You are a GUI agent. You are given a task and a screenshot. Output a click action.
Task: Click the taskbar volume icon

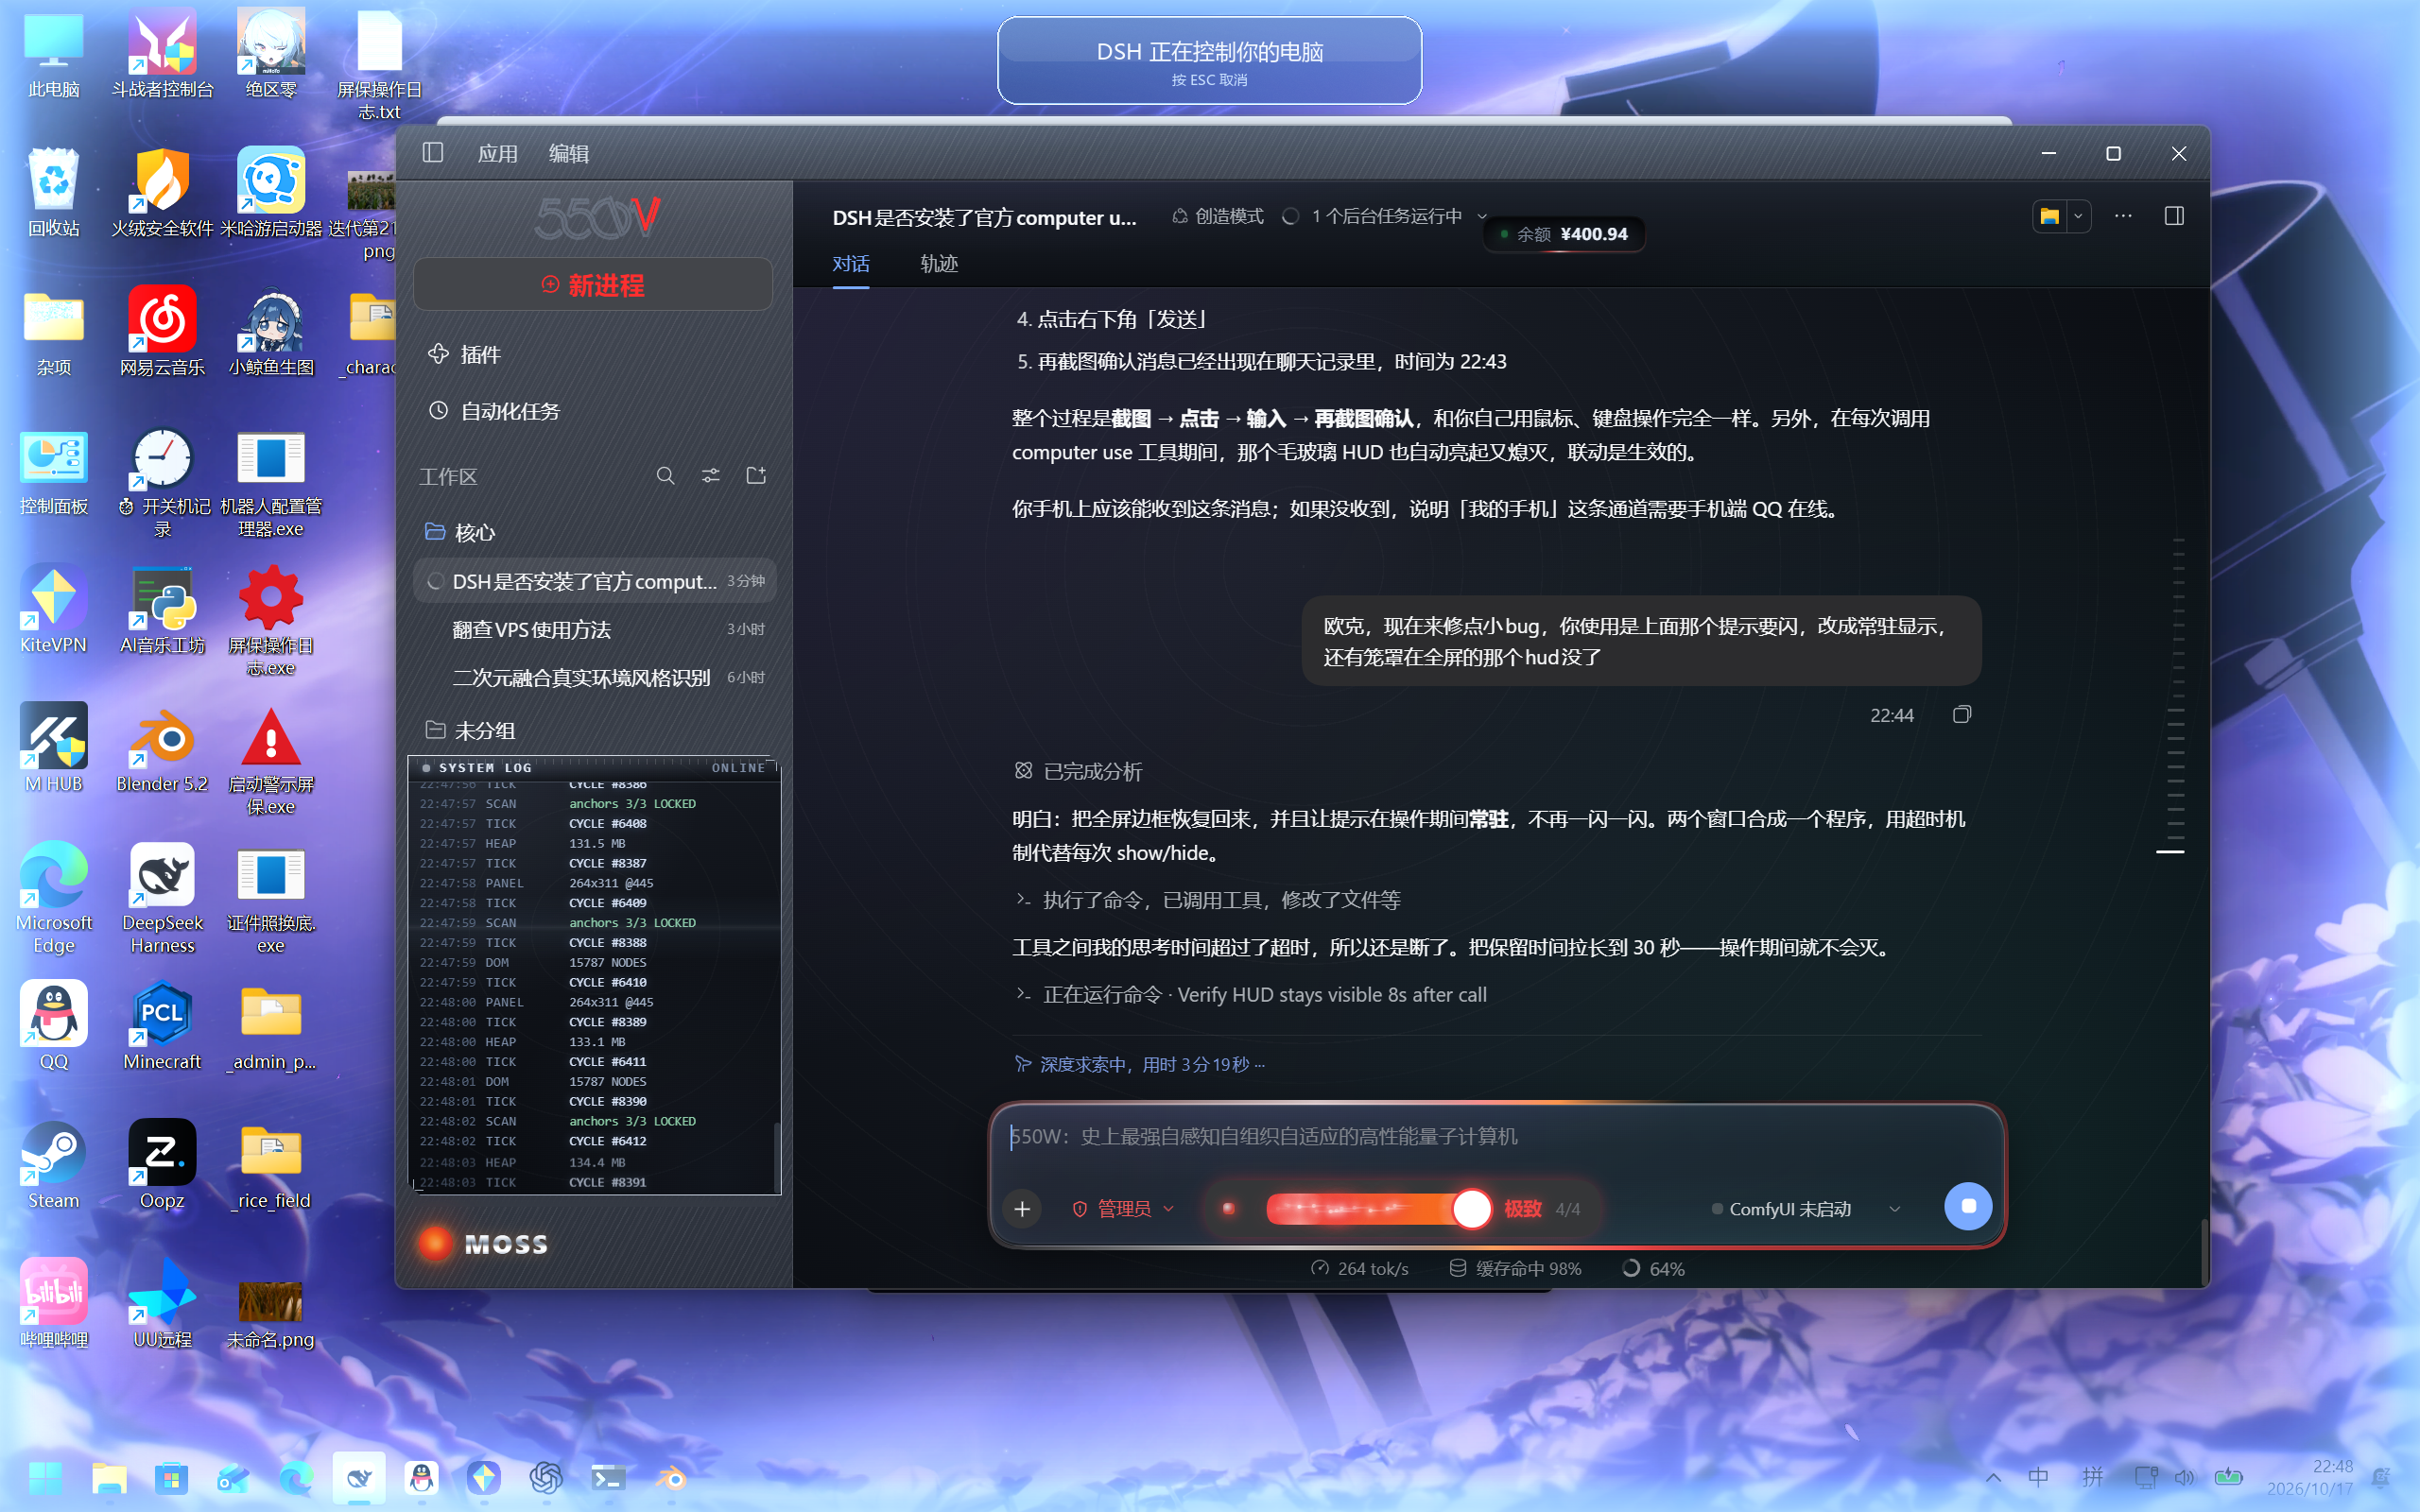click(x=2185, y=1477)
